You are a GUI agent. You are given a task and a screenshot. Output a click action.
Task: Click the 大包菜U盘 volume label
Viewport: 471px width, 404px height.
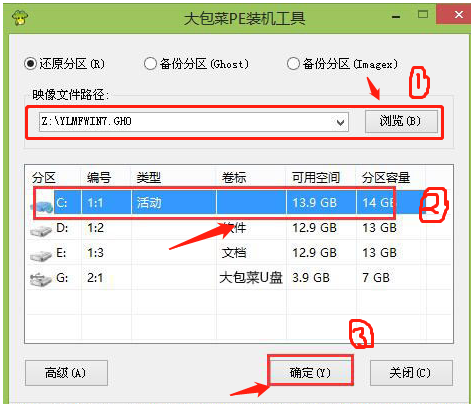[x=251, y=278]
